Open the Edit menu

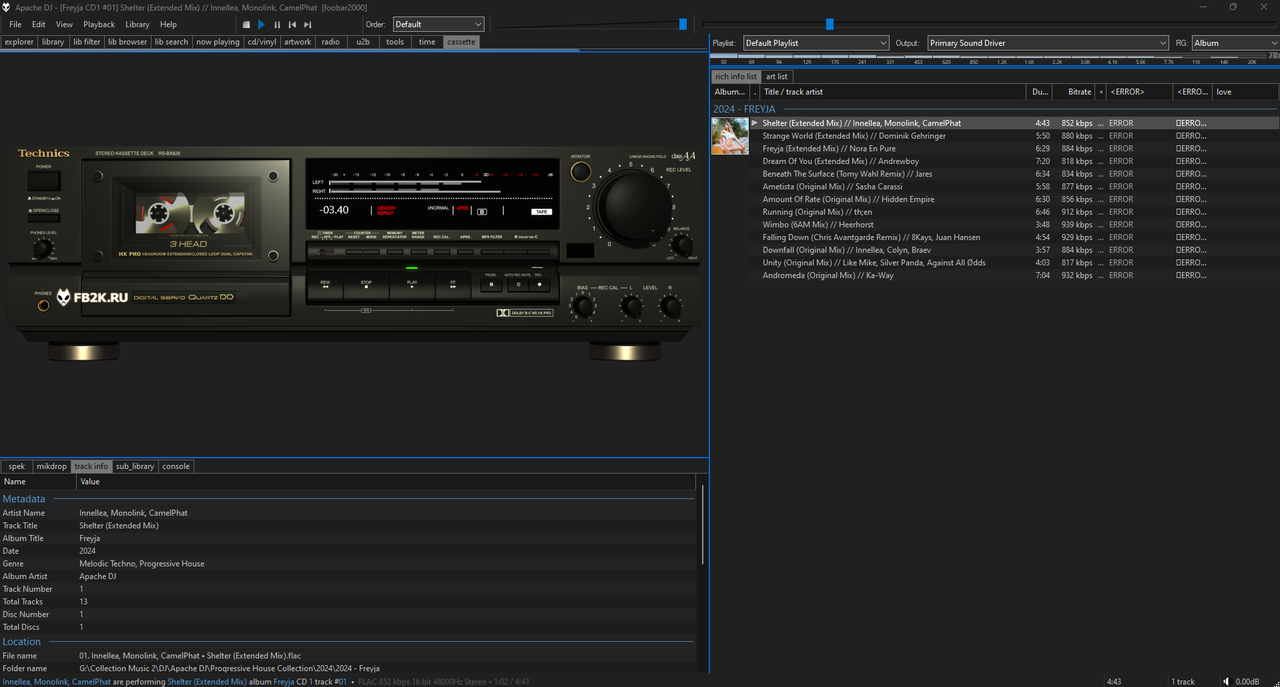point(38,24)
